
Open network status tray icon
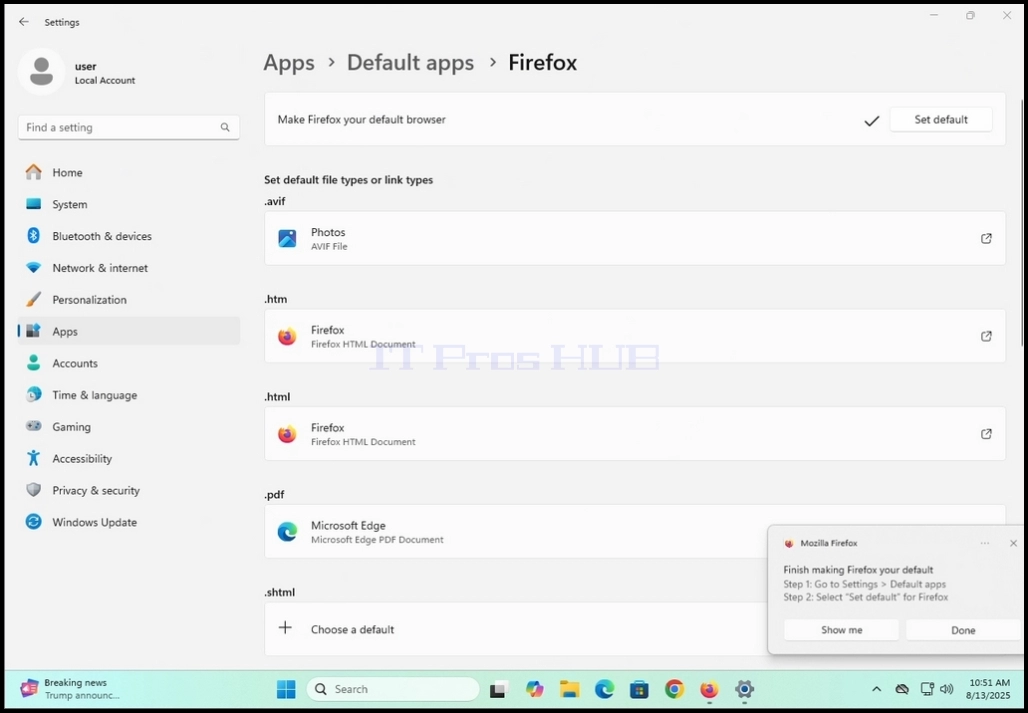927,689
